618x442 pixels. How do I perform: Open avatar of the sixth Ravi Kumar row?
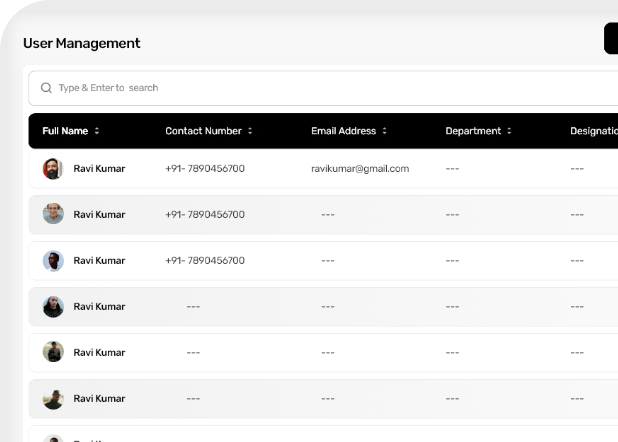coord(53,399)
